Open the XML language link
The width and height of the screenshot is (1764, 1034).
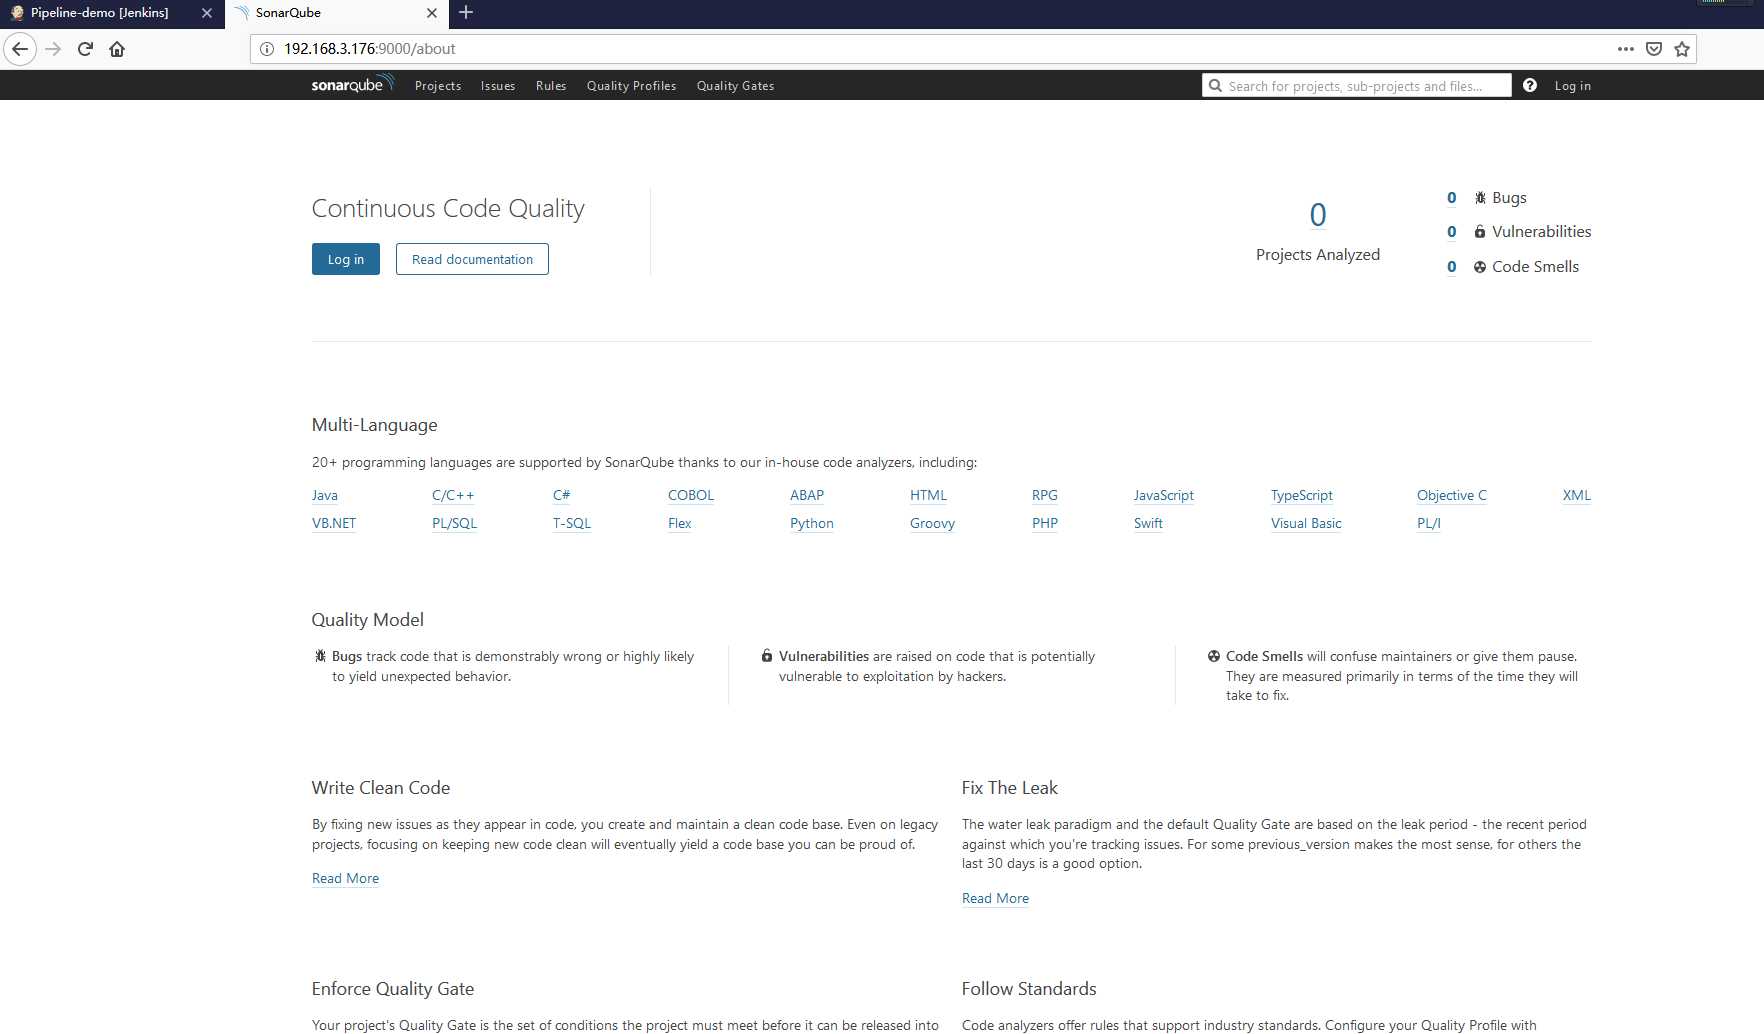[x=1577, y=495]
